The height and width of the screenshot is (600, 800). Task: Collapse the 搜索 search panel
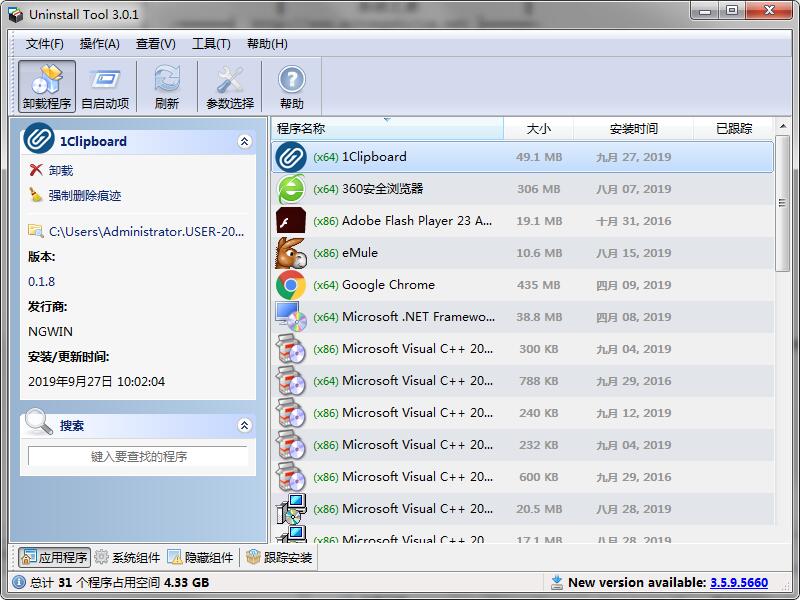click(244, 424)
